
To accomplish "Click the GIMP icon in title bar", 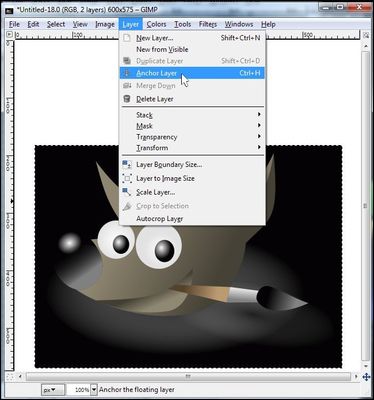I will point(10,10).
